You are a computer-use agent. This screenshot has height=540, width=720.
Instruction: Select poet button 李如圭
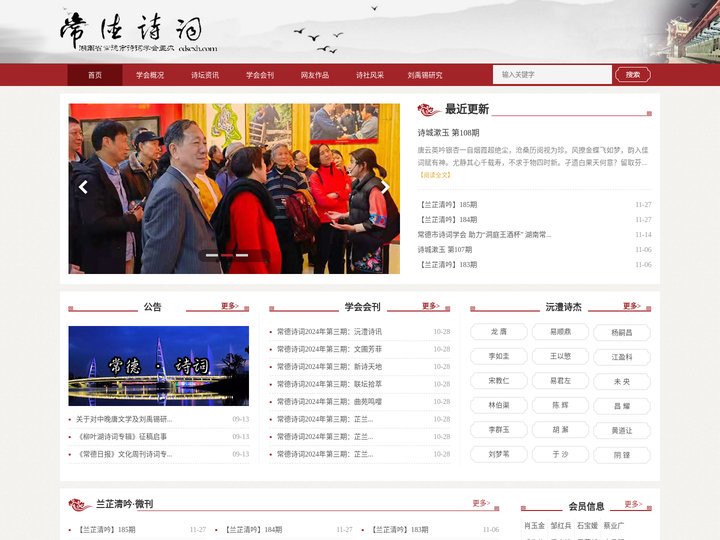(499, 356)
